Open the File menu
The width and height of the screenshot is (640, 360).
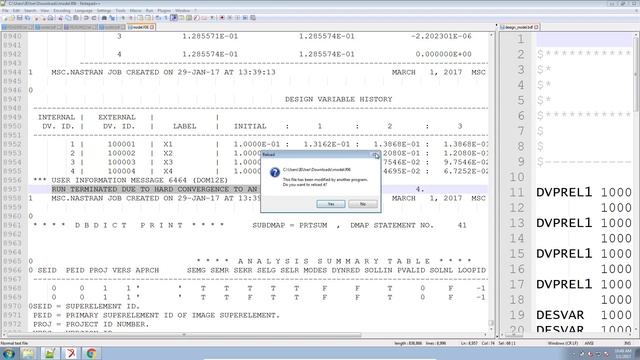pyautogui.click(x=5, y=11)
